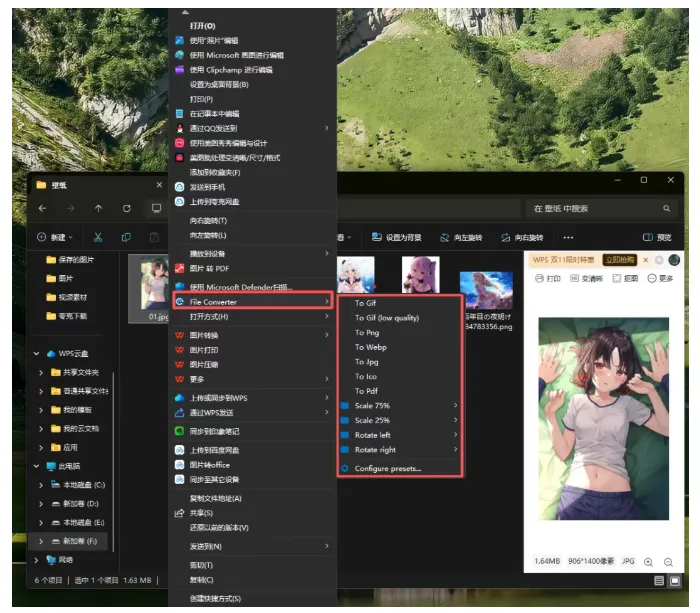The width and height of the screenshot is (700, 613).
Task: Open the File Converter submenu
Action: click(x=252, y=301)
